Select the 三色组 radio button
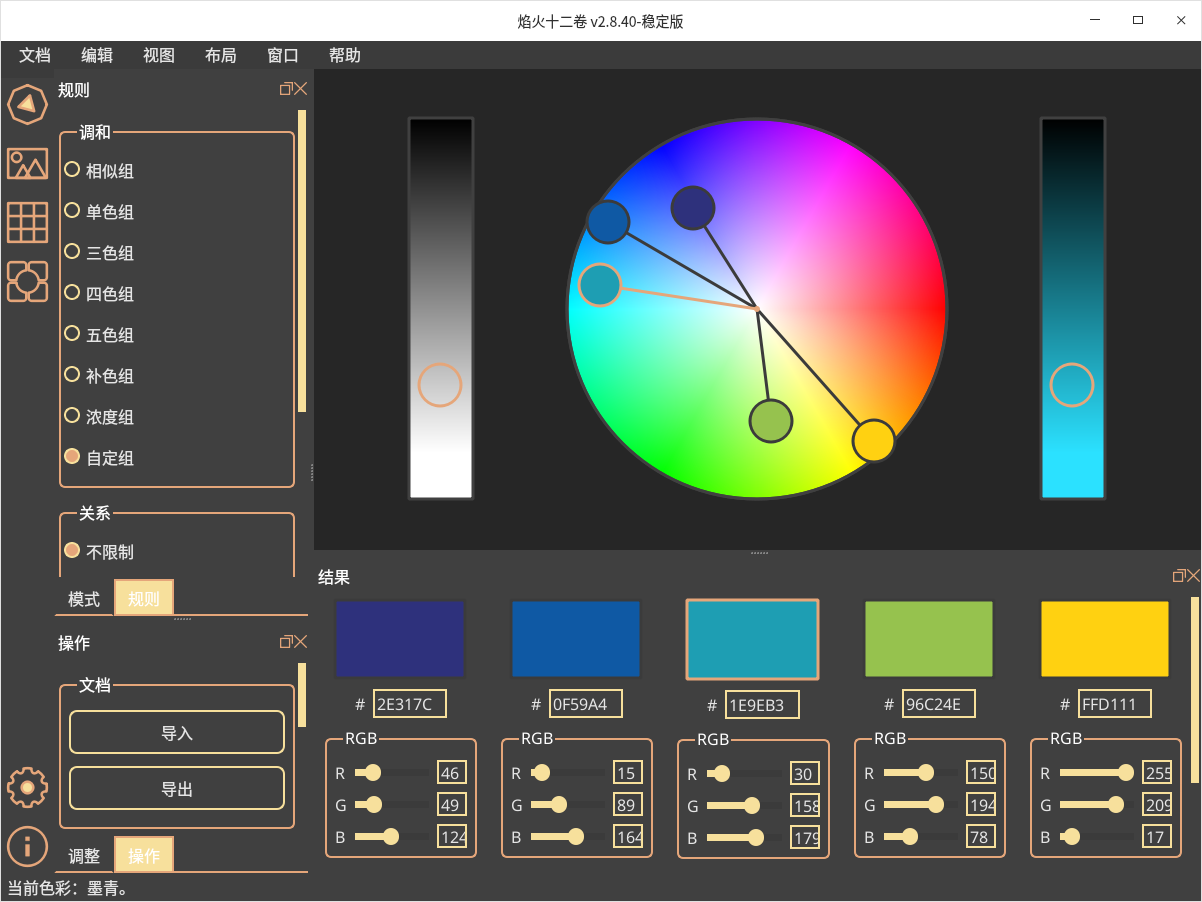Viewport: 1202px width, 902px height. pos(72,252)
